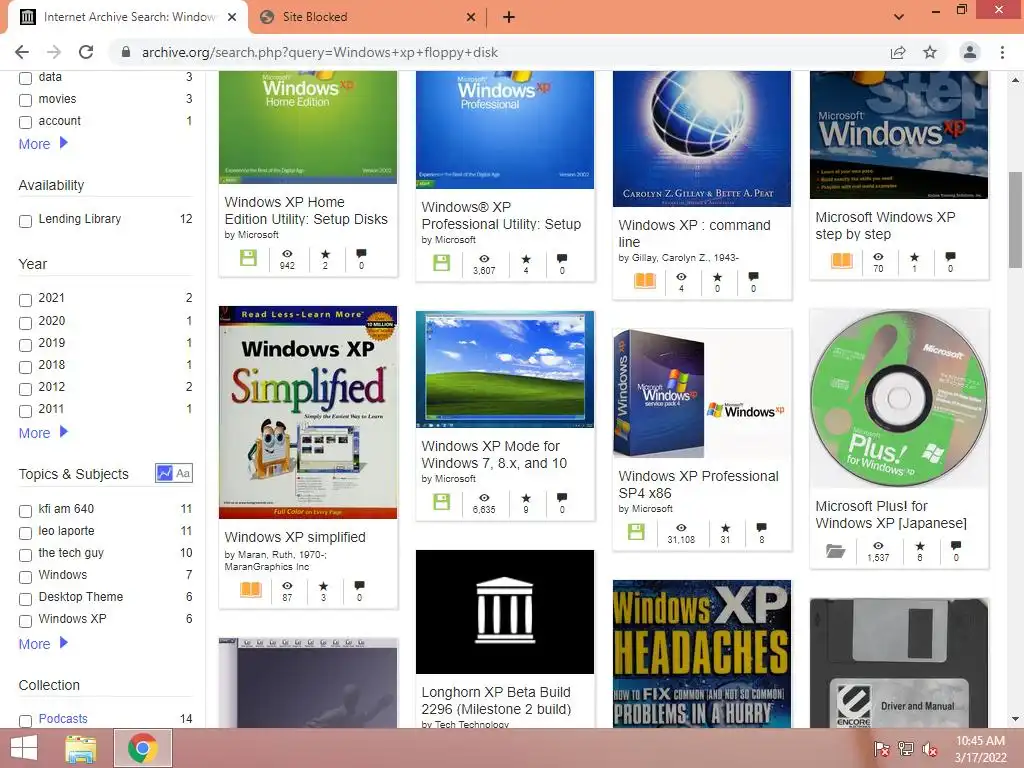
Task: Check the account filter checkbox
Action: 25,122
